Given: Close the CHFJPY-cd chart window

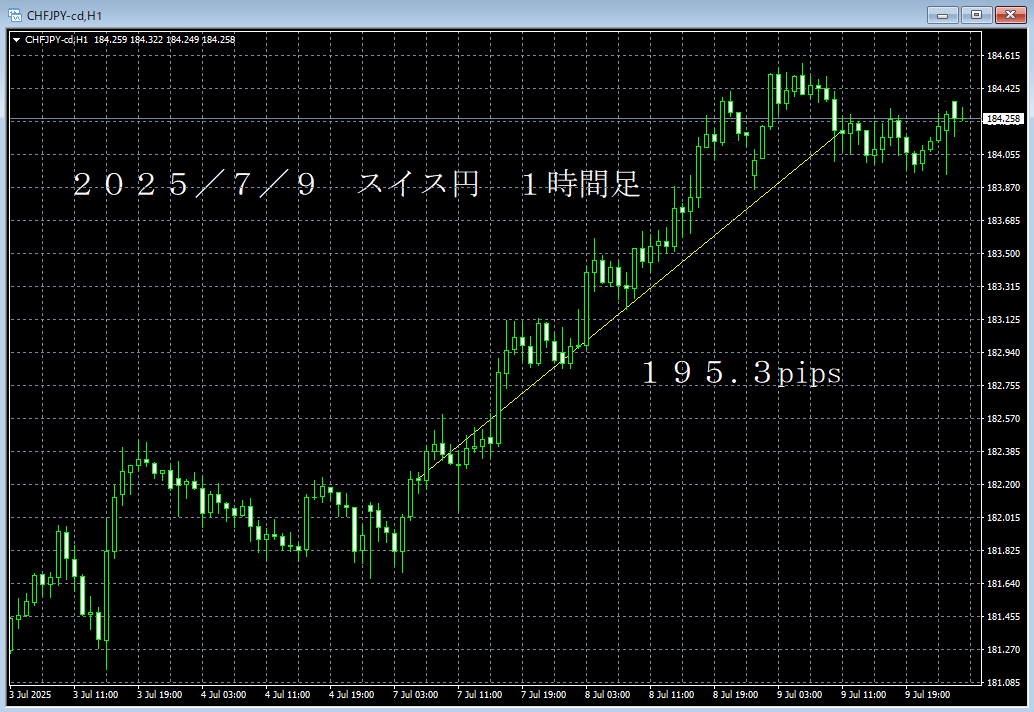Looking at the screenshot, I should point(1008,15).
